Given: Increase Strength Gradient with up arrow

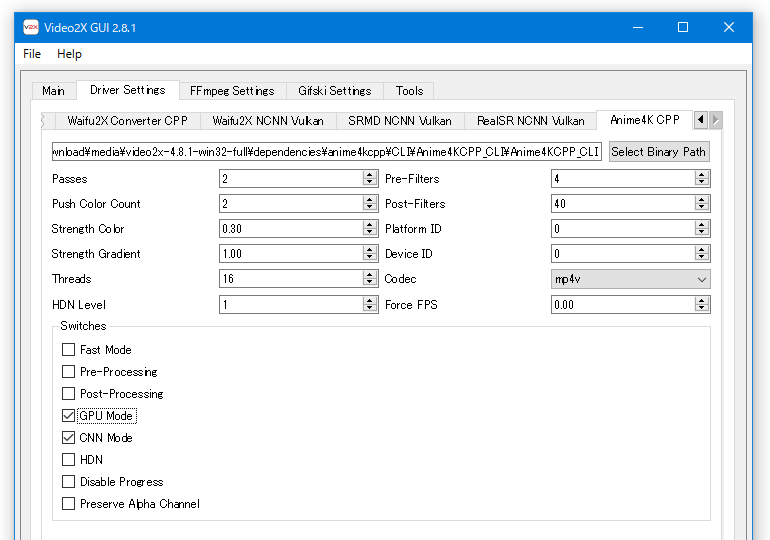Looking at the screenshot, I should [x=370, y=250].
